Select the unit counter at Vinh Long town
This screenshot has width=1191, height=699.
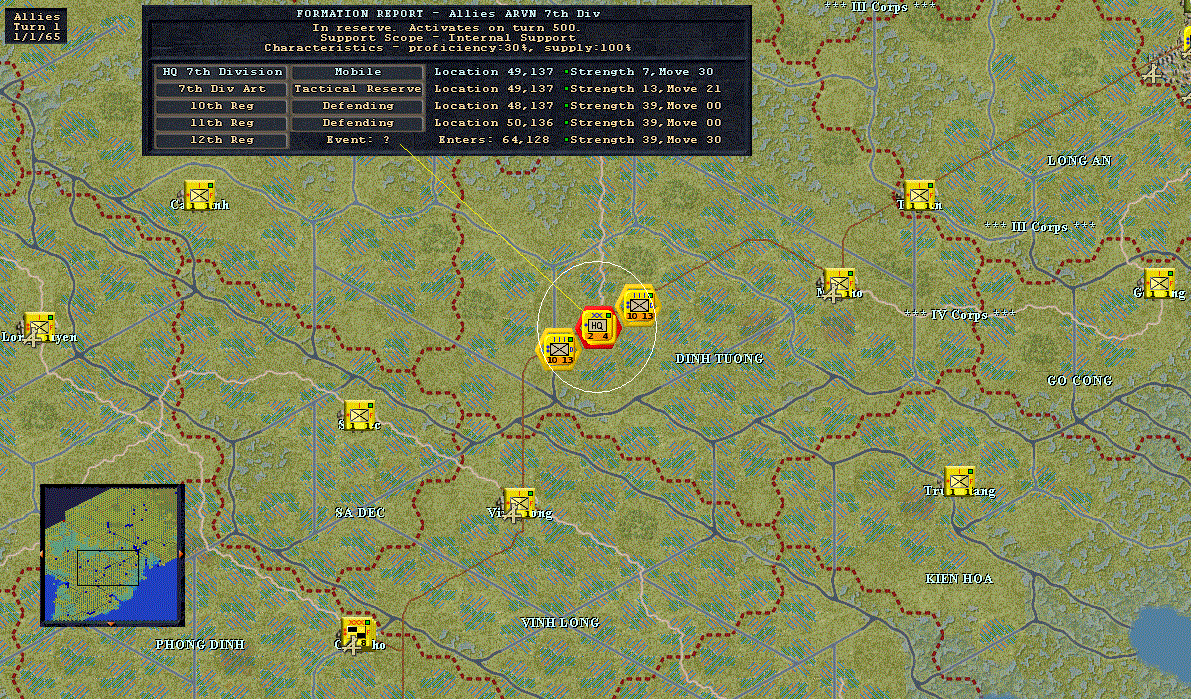tap(519, 503)
